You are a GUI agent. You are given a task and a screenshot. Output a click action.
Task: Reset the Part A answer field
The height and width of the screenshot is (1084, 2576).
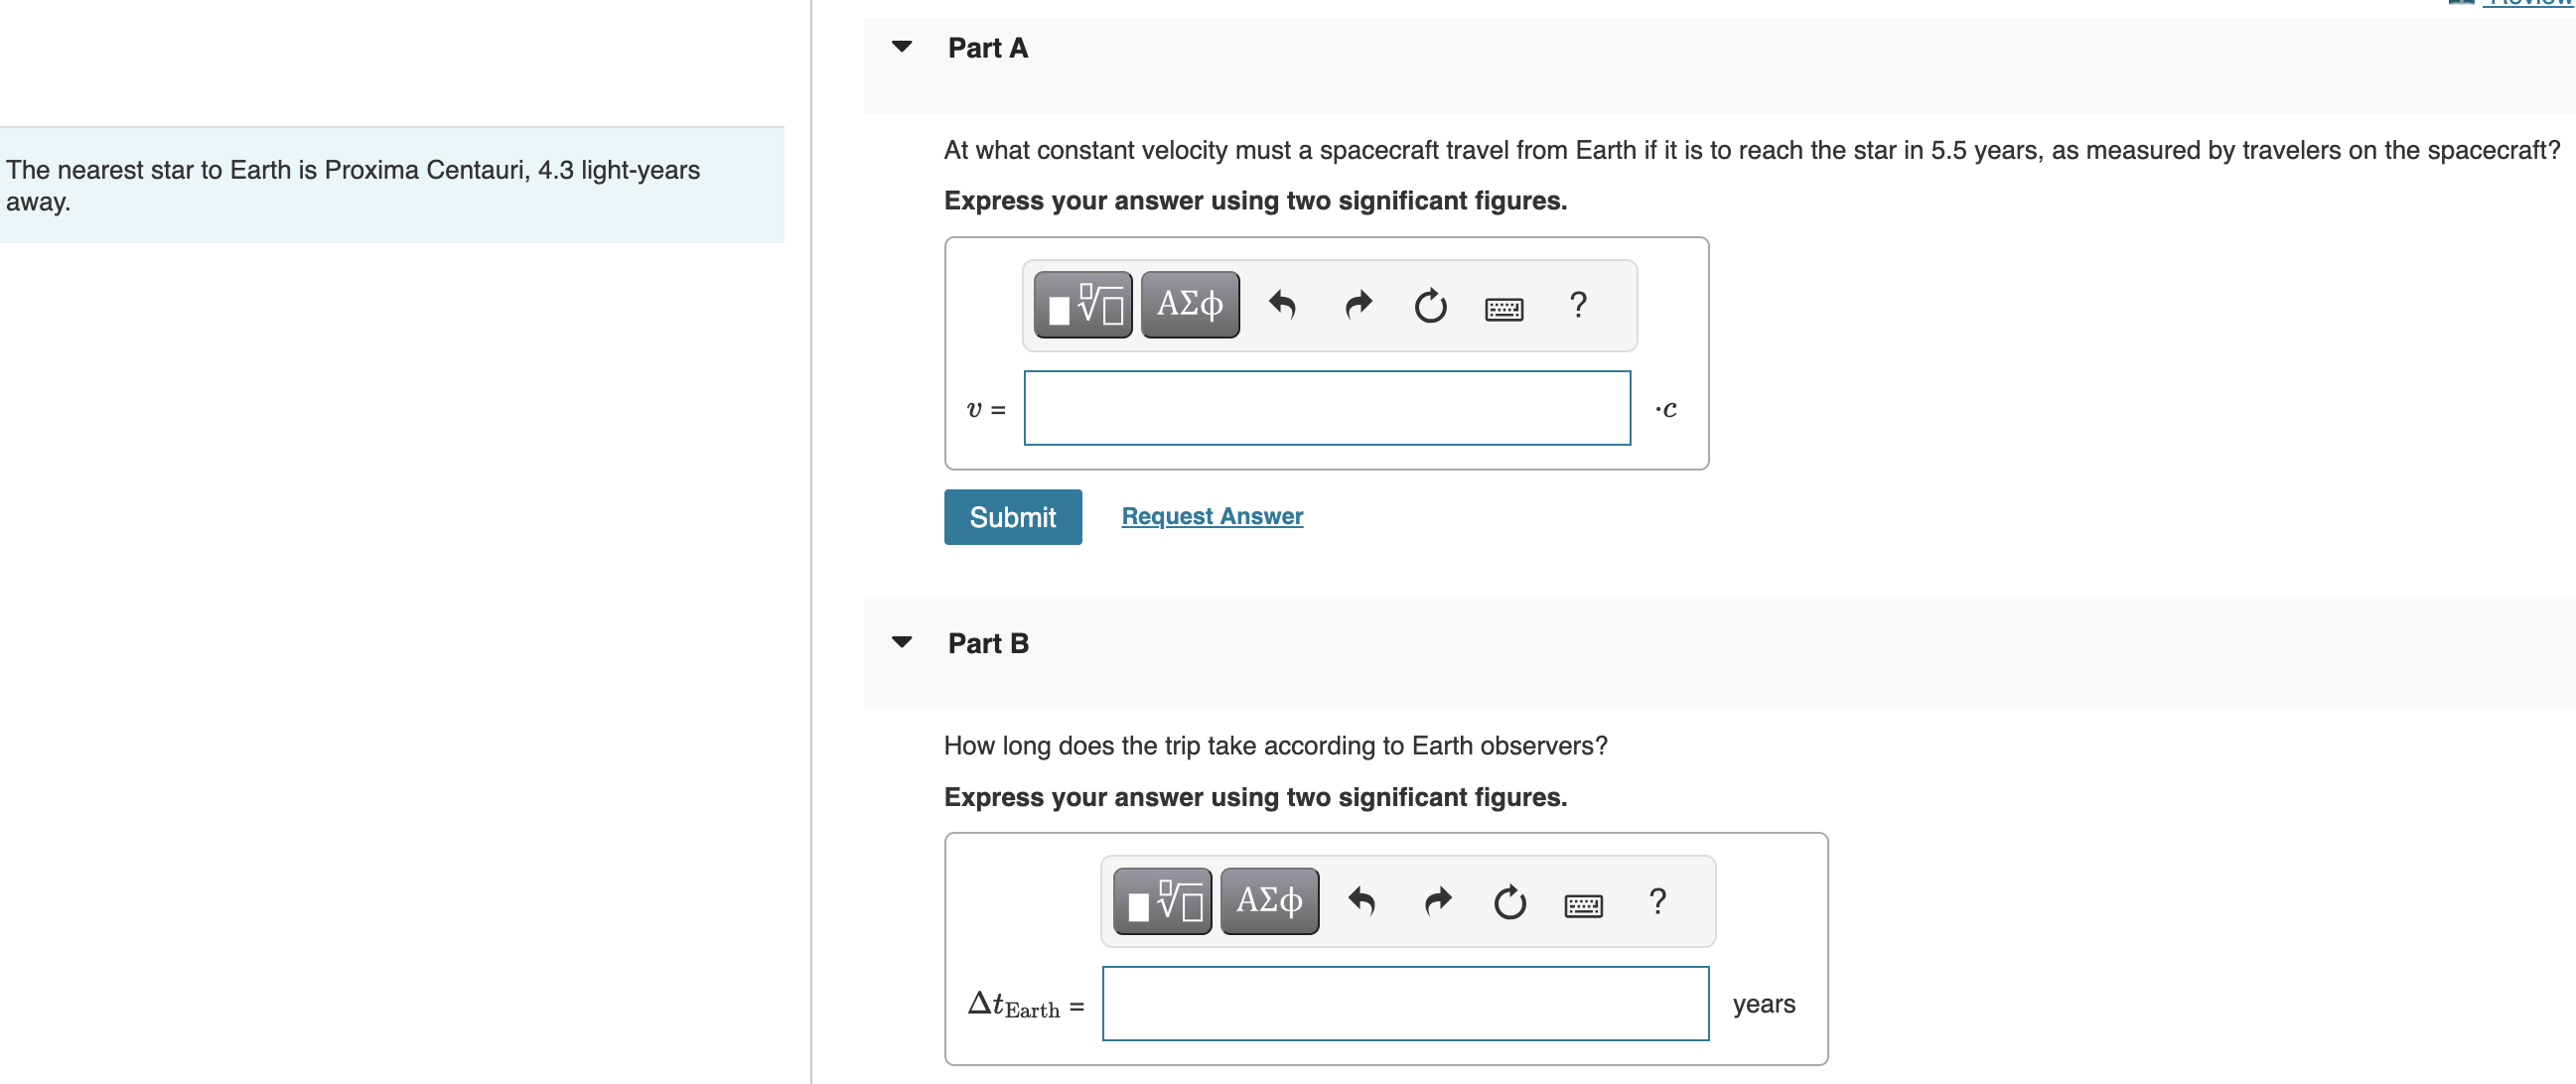[x=1430, y=305]
